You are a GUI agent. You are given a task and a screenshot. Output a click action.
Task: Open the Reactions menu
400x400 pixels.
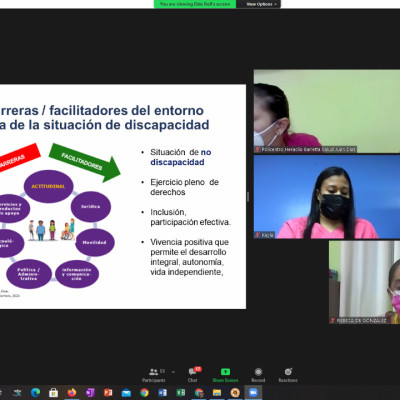pyautogui.click(x=288, y=375)
